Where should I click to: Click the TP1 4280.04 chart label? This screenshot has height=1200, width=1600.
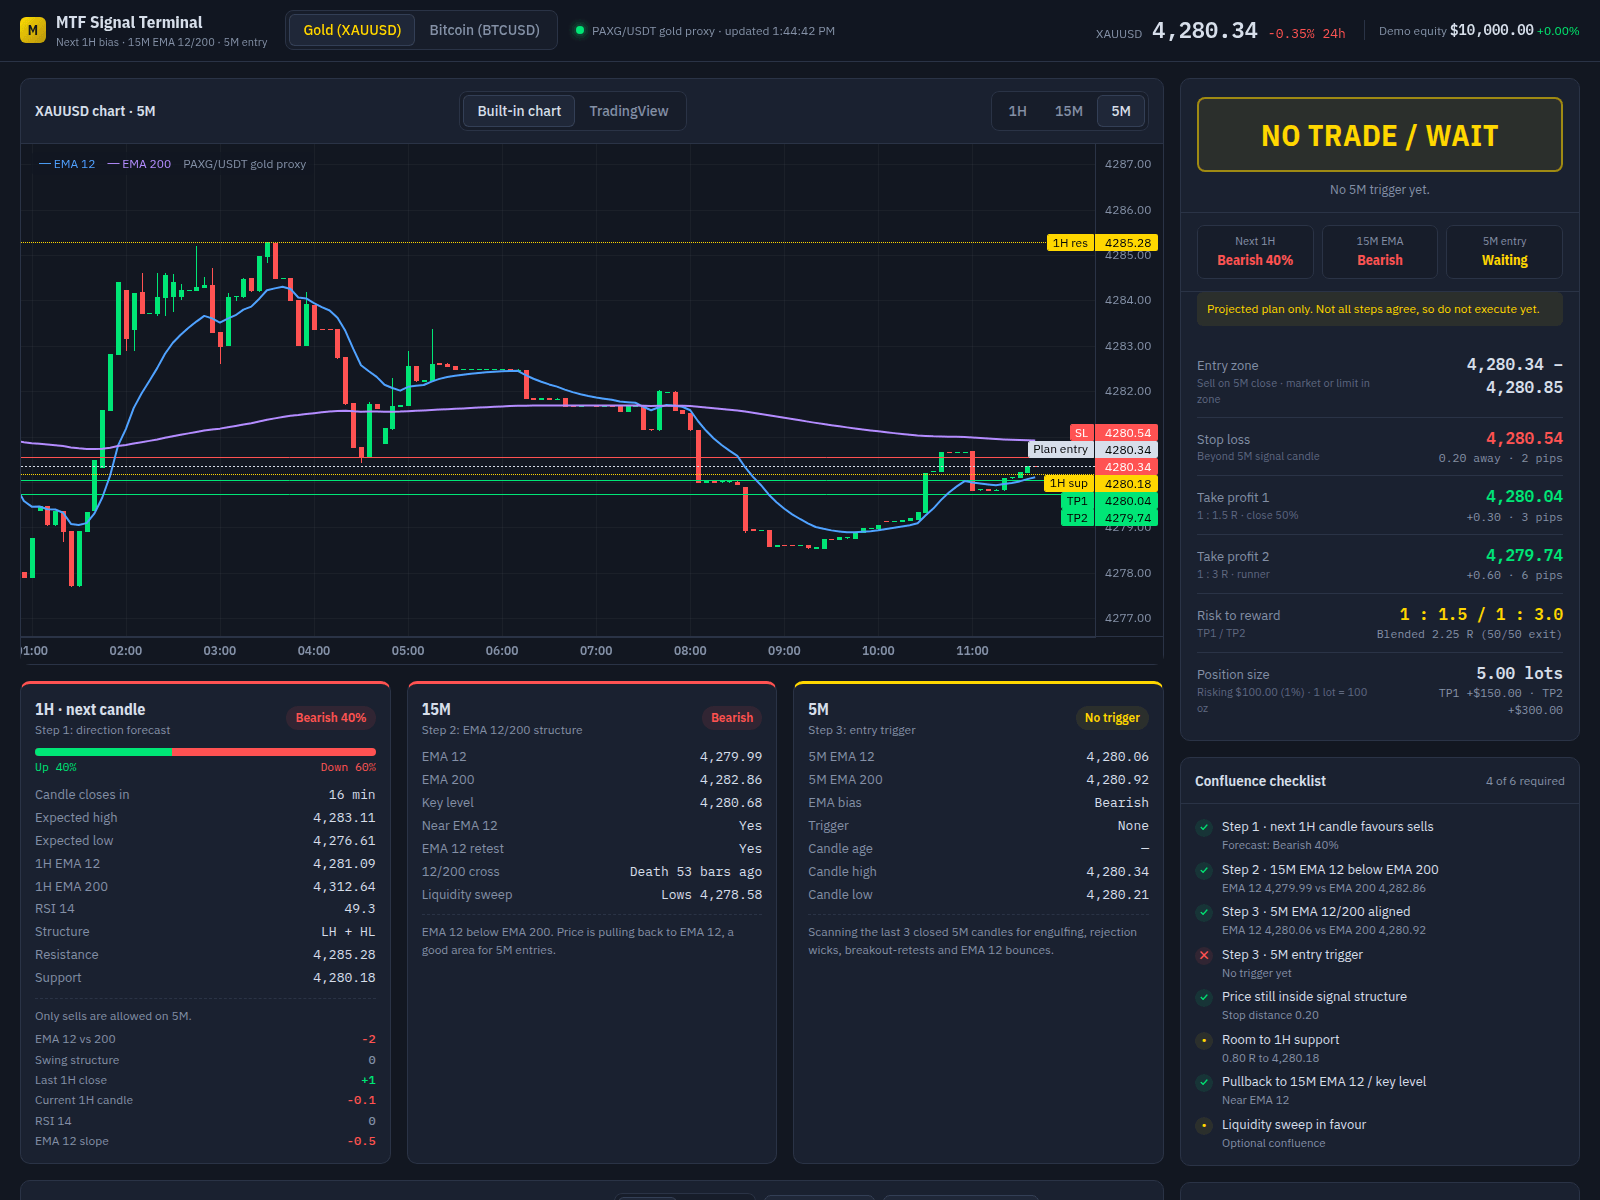1109,501
